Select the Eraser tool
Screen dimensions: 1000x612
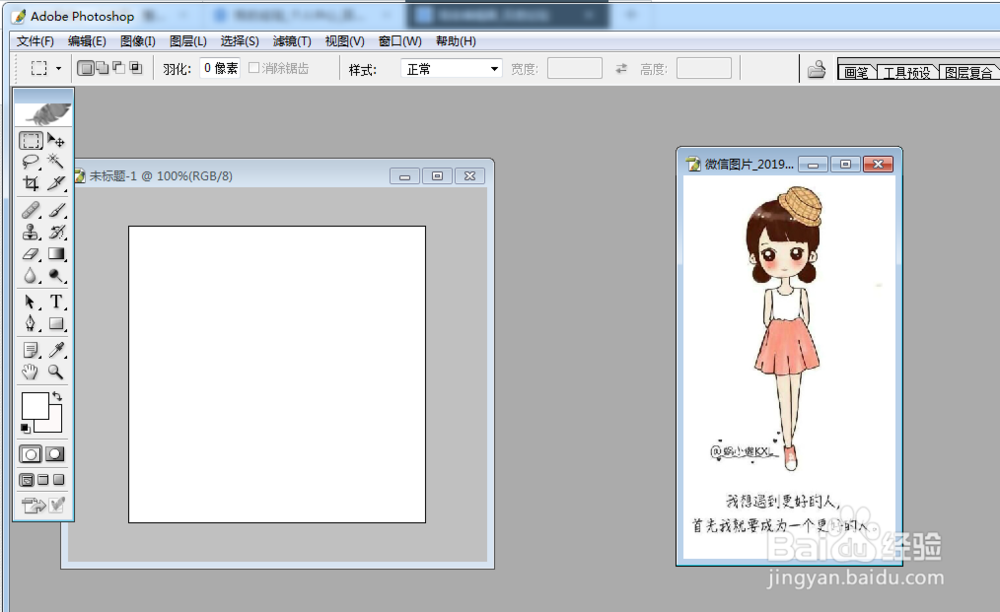[31, 254]
